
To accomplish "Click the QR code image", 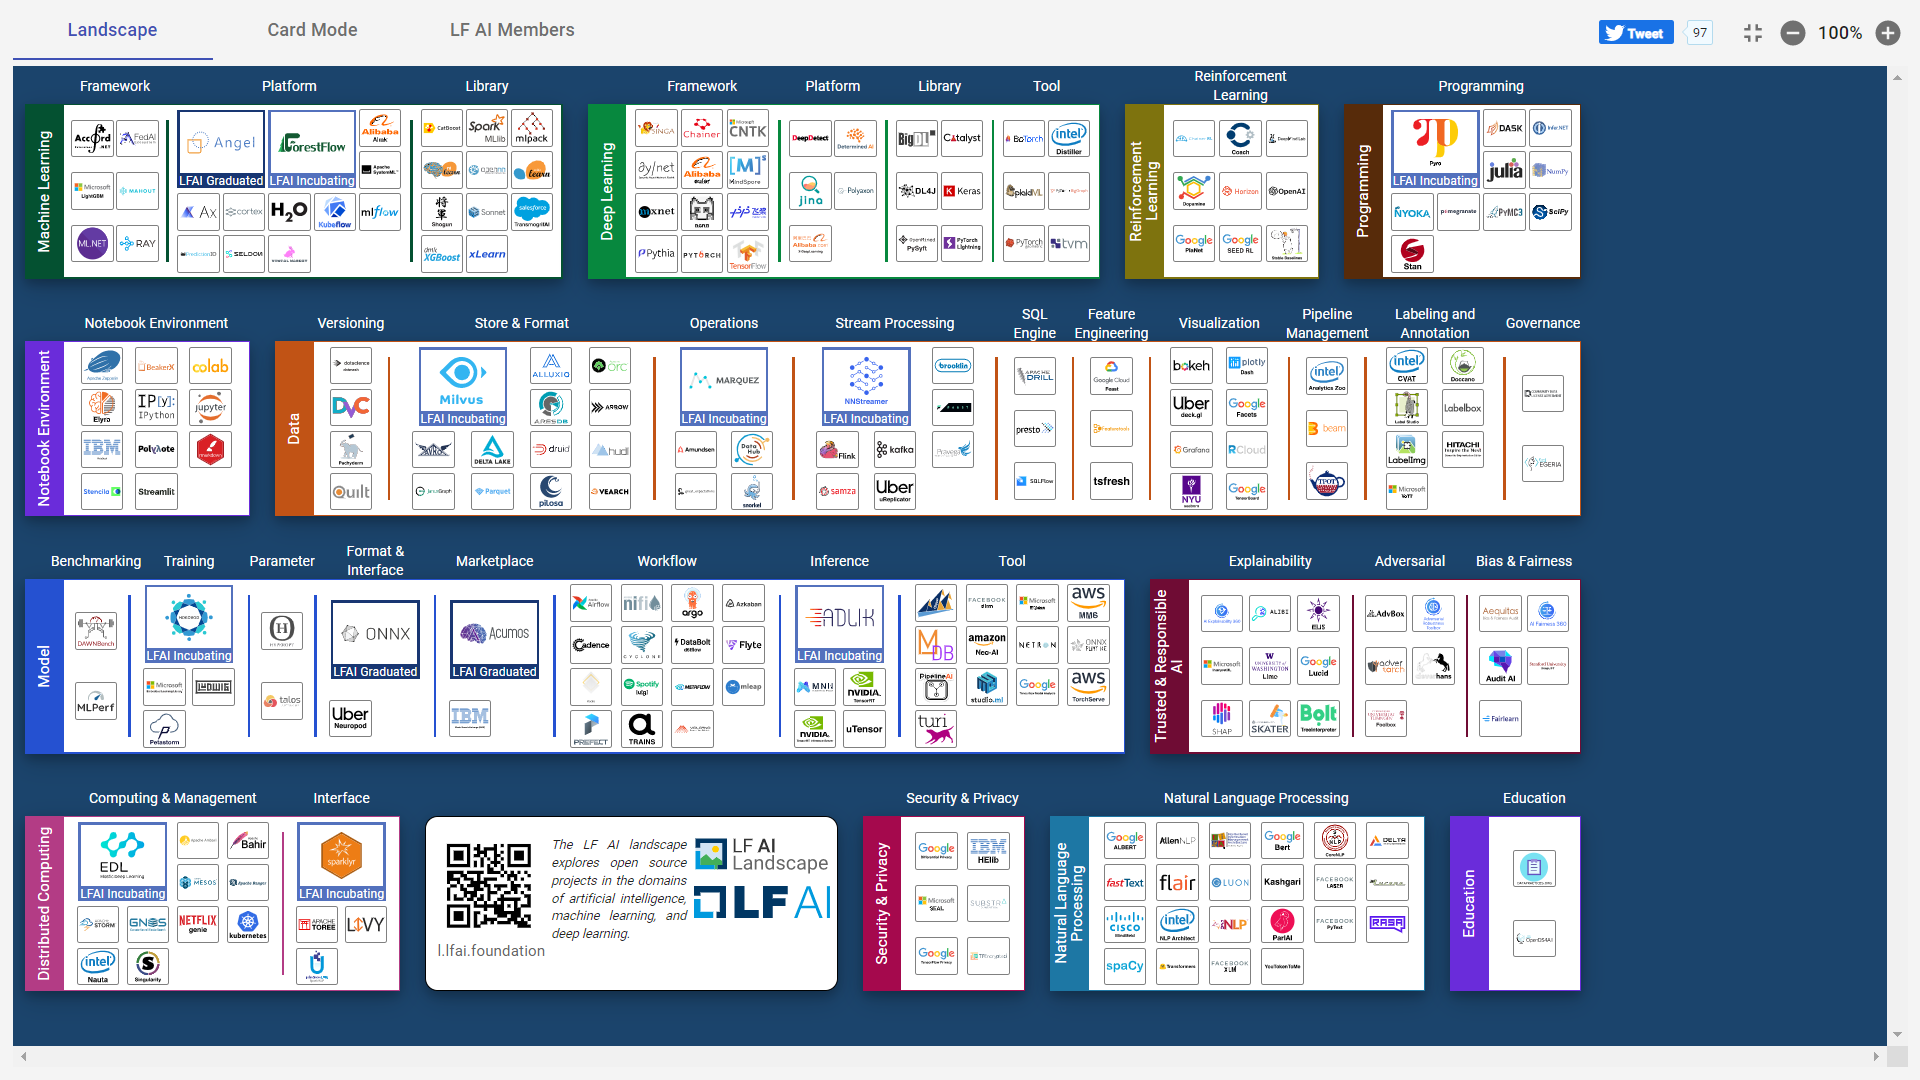I will (x=489, y=885).
